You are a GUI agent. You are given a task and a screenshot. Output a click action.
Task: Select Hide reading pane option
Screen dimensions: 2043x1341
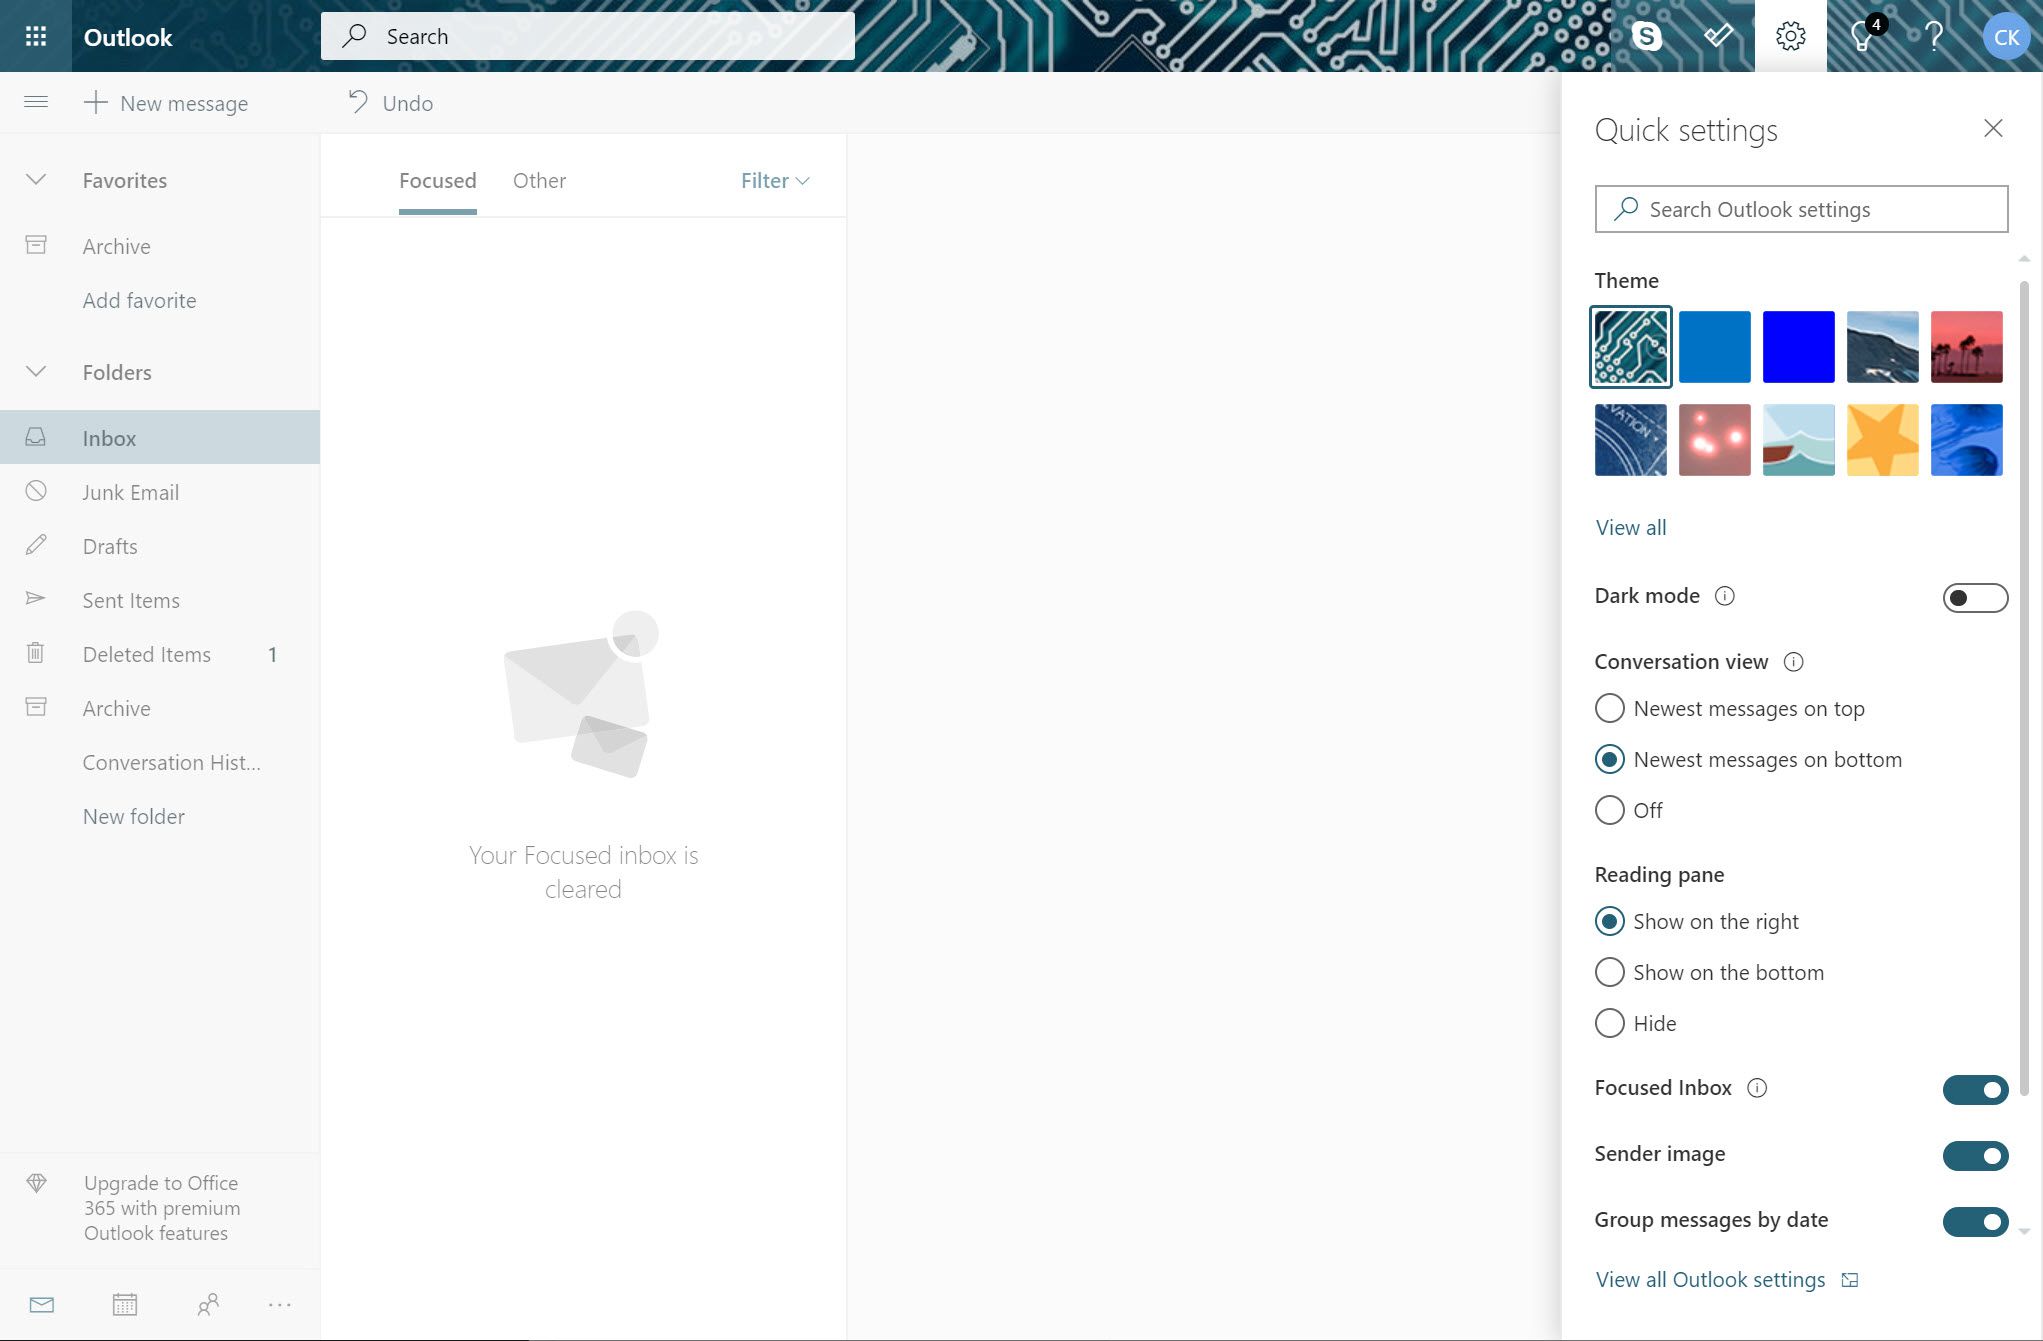coord(1609,1021)
